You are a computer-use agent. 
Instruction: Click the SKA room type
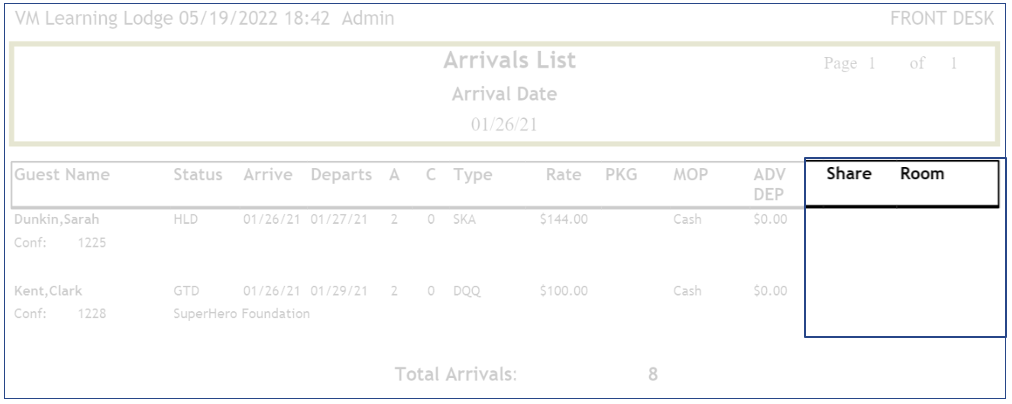click(465, 219)
